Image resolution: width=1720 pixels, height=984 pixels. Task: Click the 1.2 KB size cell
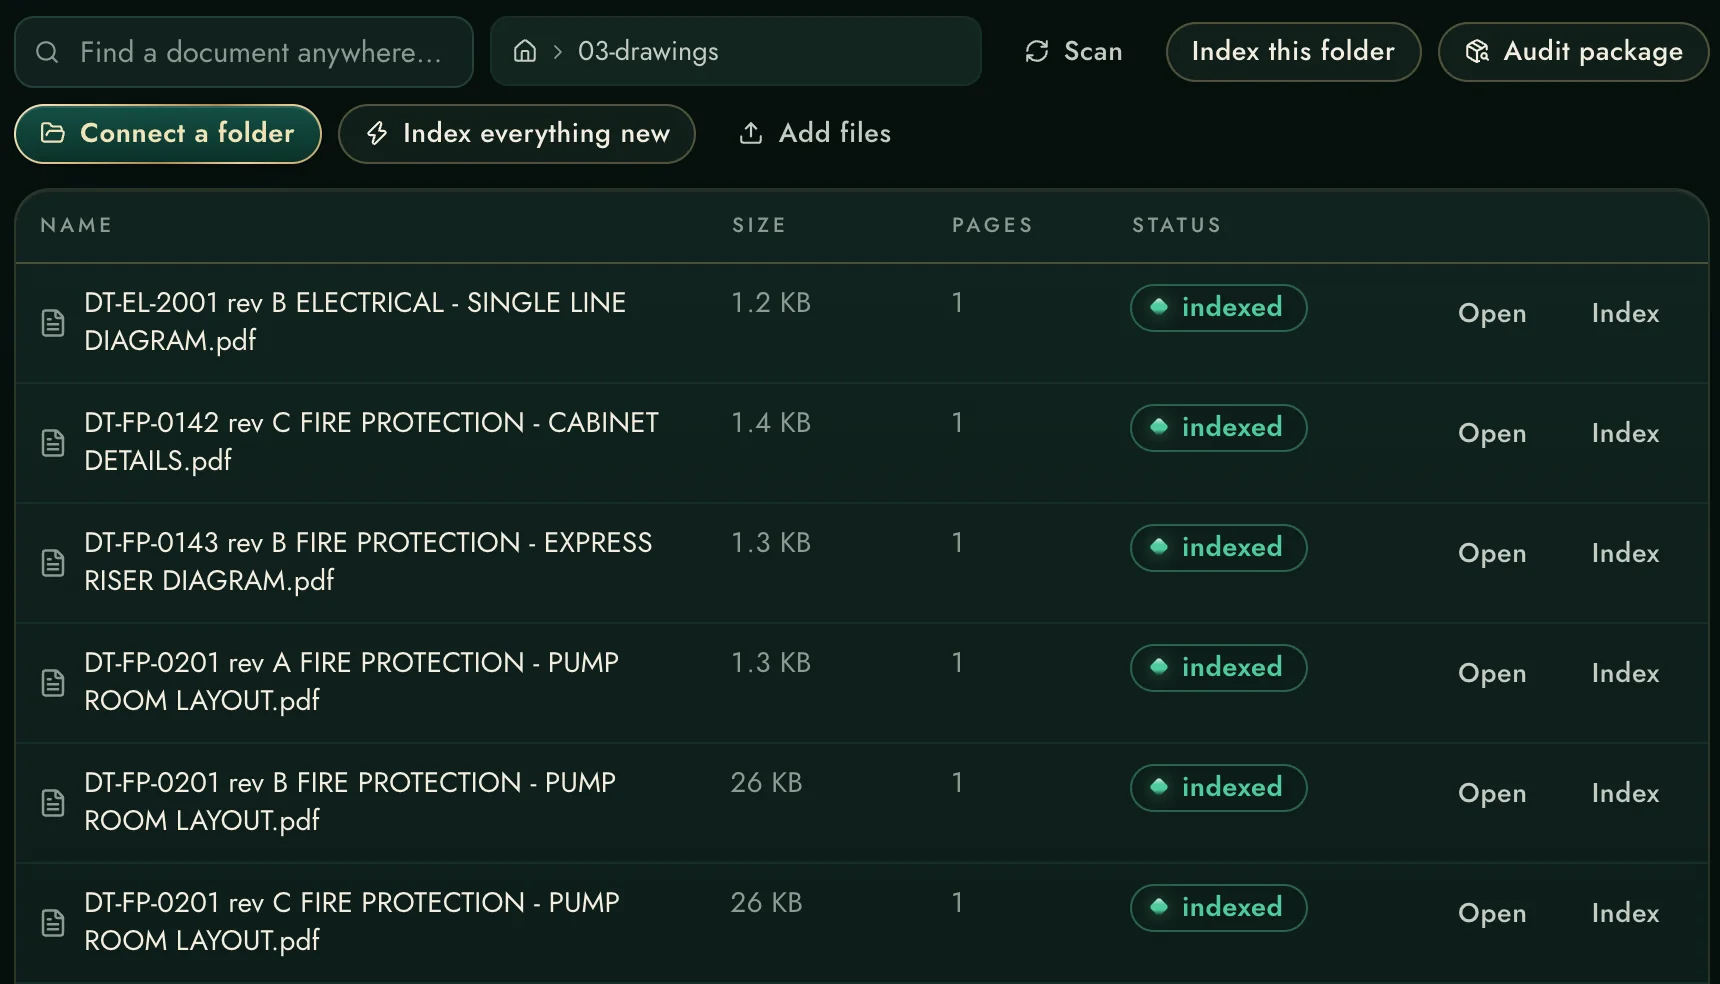[771, 303]
